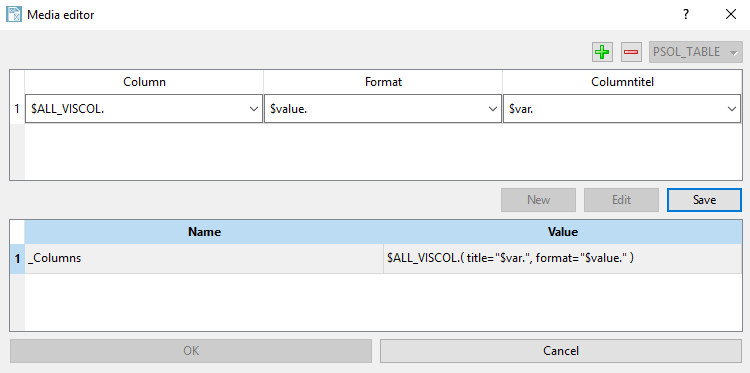Click the Columntitel column header
Image resolution: width=750 pixels, height=373 pixels.
click(x=622, y=82)
